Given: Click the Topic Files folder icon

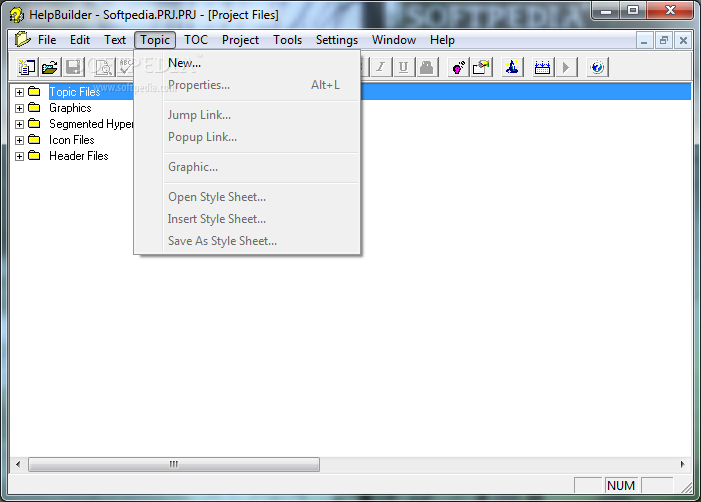Looking at the screenshot, I should click(x=34, y=92).
